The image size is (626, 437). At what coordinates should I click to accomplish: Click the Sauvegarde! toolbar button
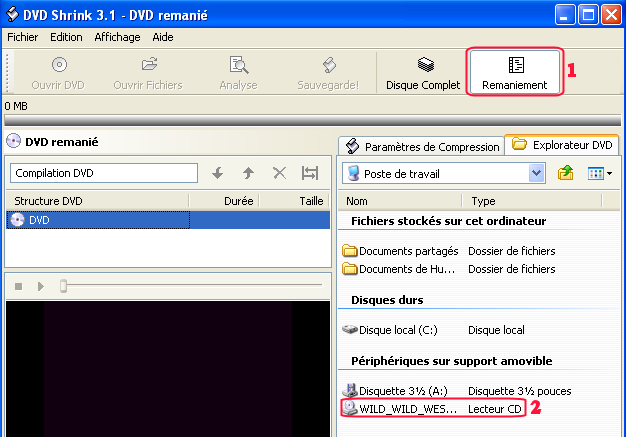(x=328, y=73)
